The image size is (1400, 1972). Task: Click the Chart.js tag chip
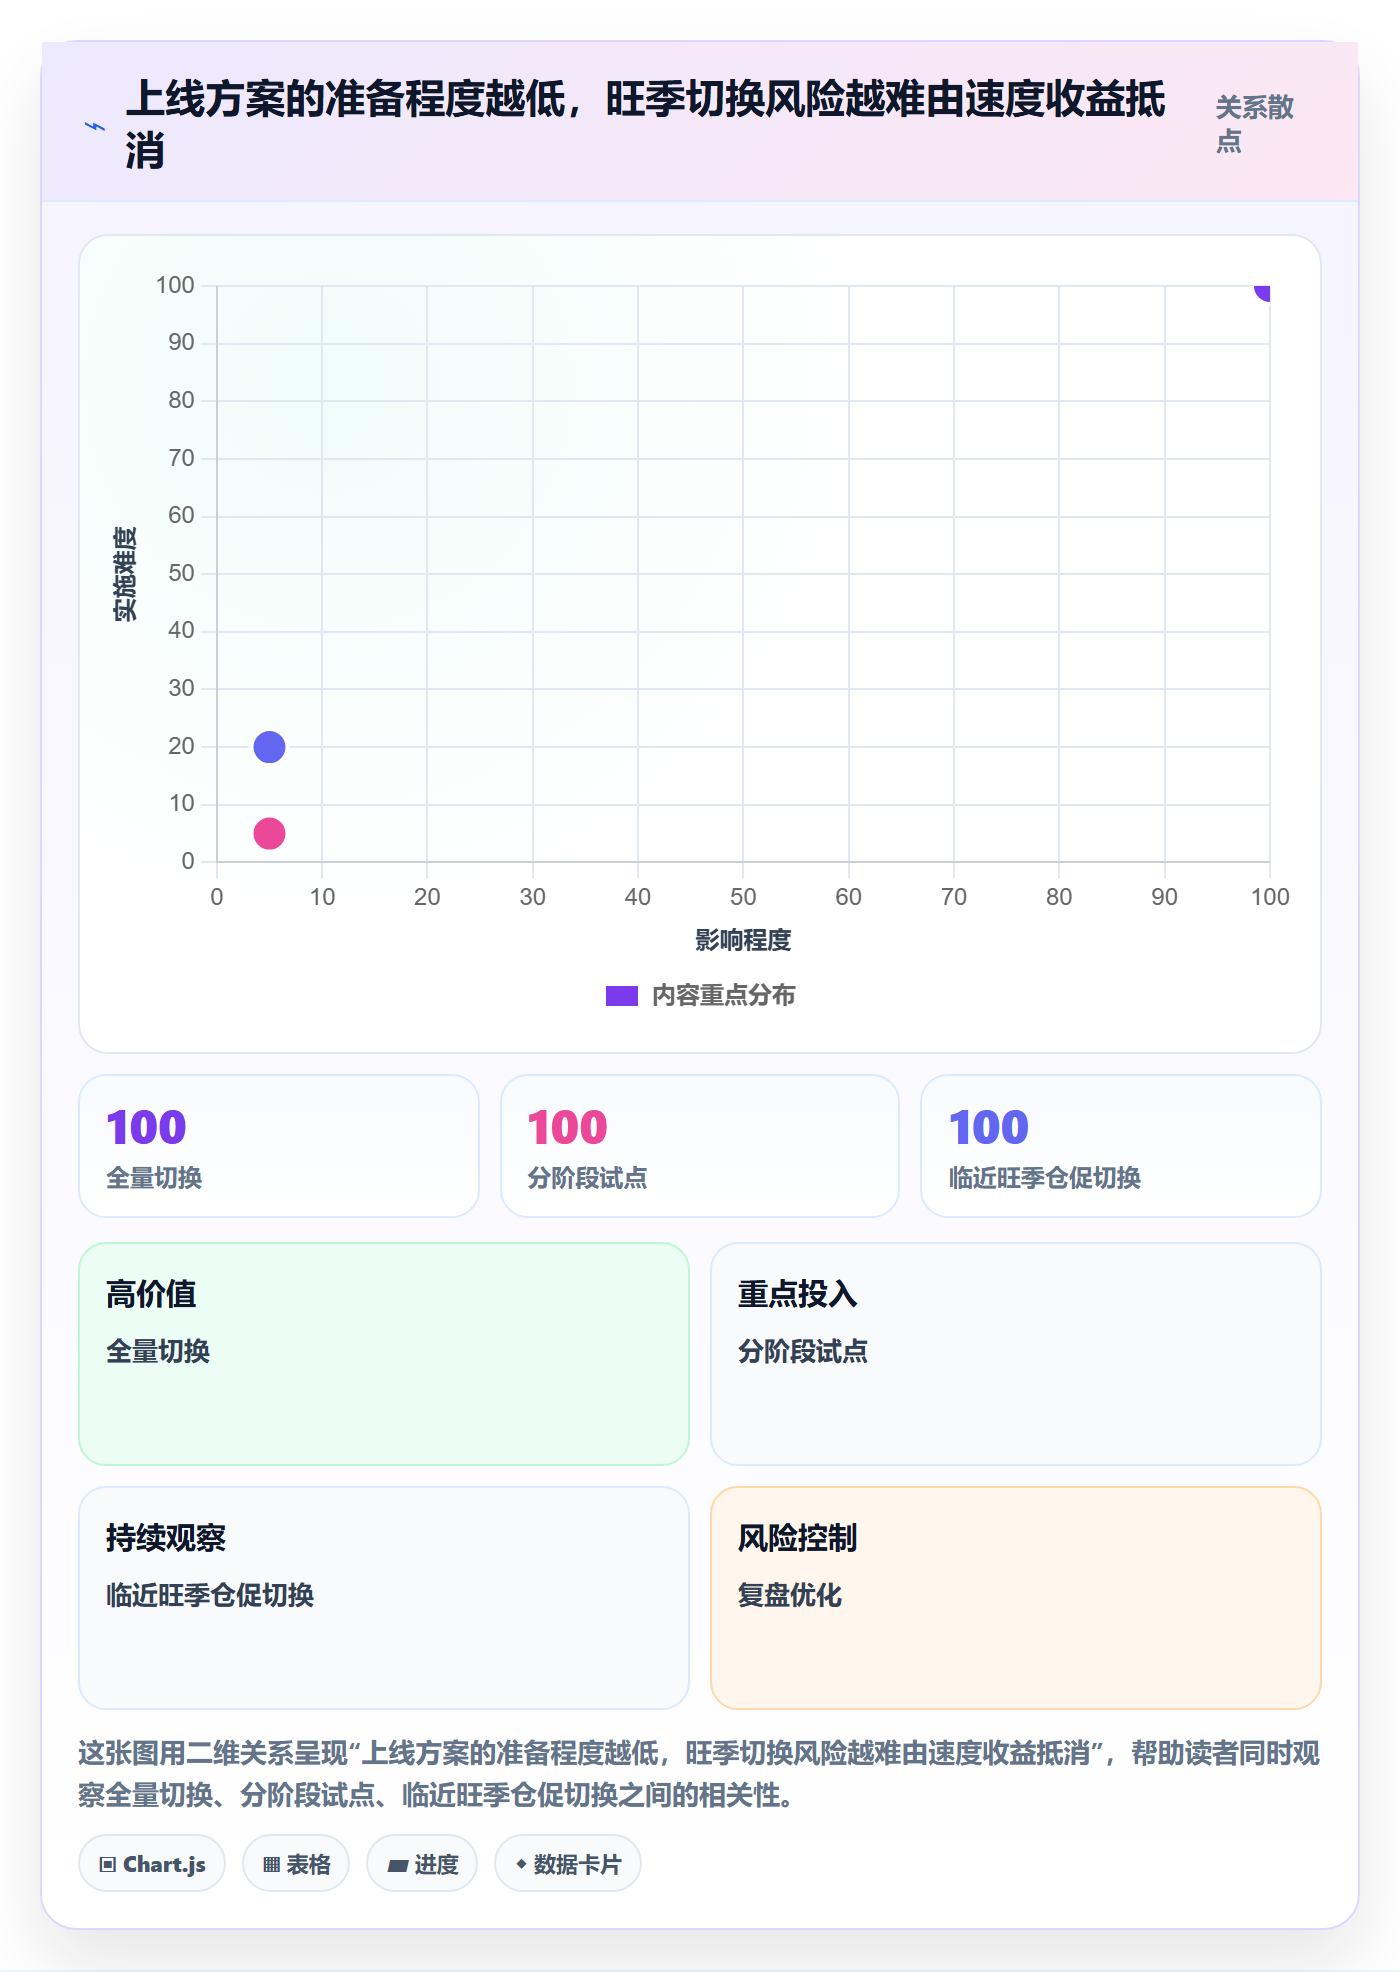(152, 1864)
